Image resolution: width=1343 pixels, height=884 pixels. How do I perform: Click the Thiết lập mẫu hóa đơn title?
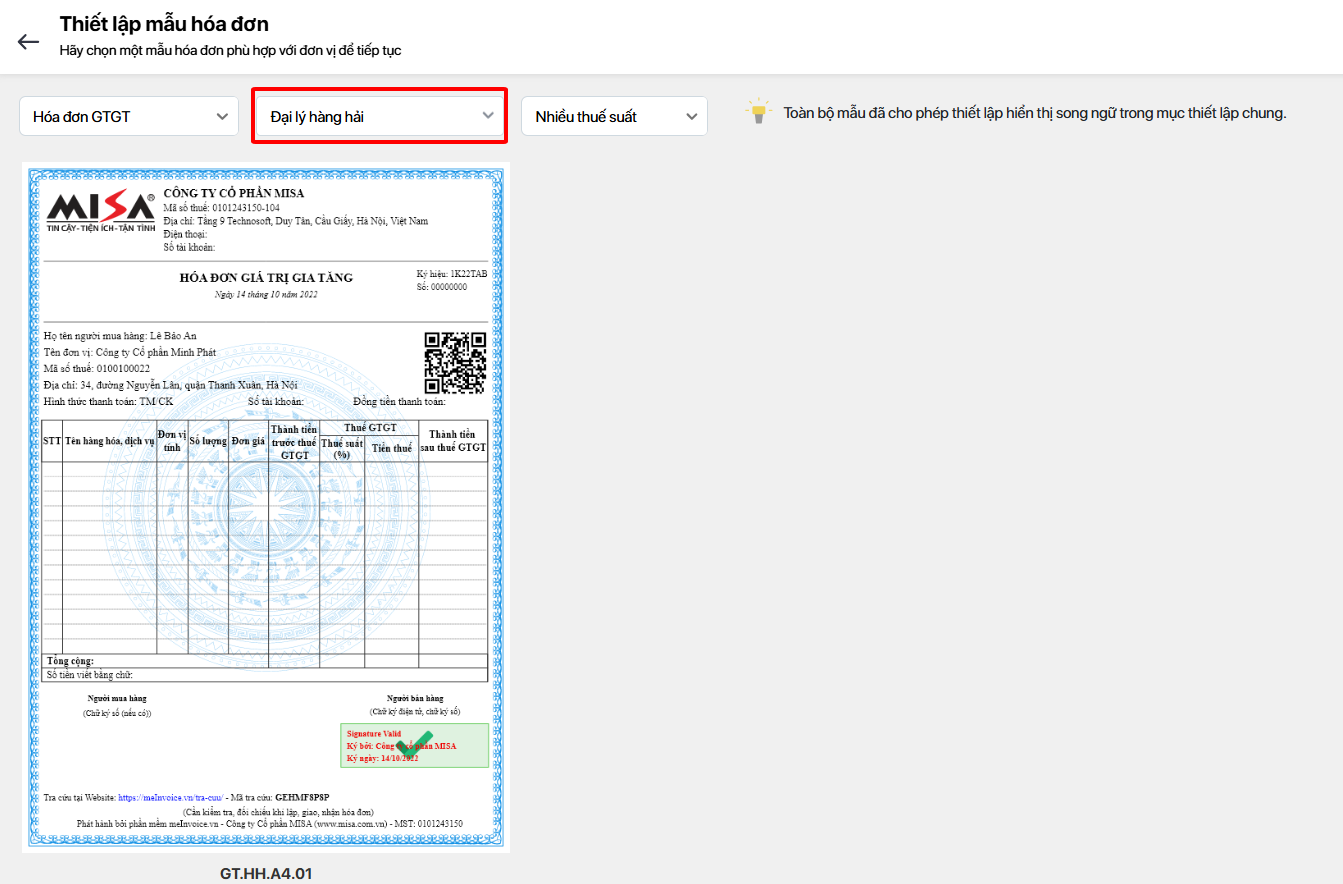[x=164, y=24]
